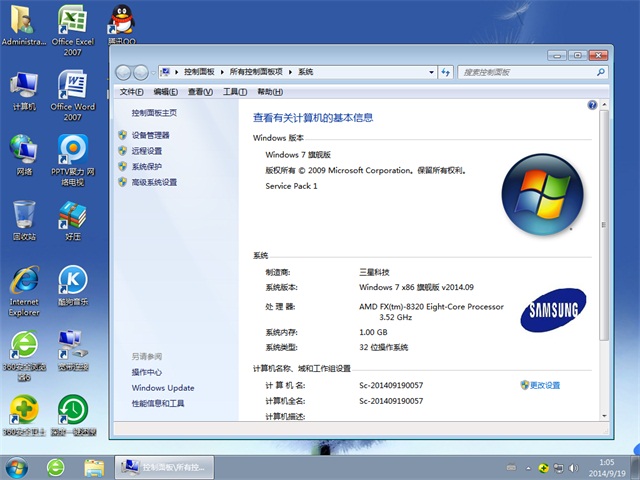The image size is (640, 480).
Task: Click the Windows Start orb button
Action: click(x=17, y=467)
